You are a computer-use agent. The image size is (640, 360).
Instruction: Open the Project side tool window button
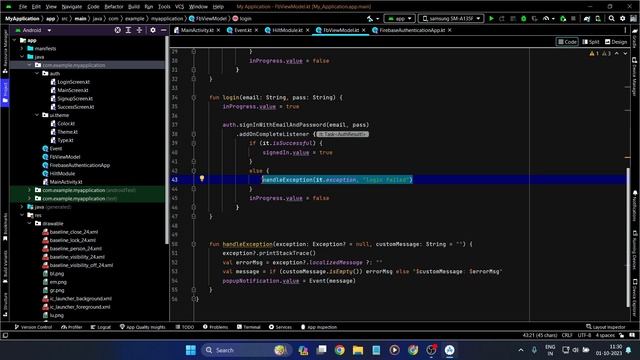[x=5, y=92]
